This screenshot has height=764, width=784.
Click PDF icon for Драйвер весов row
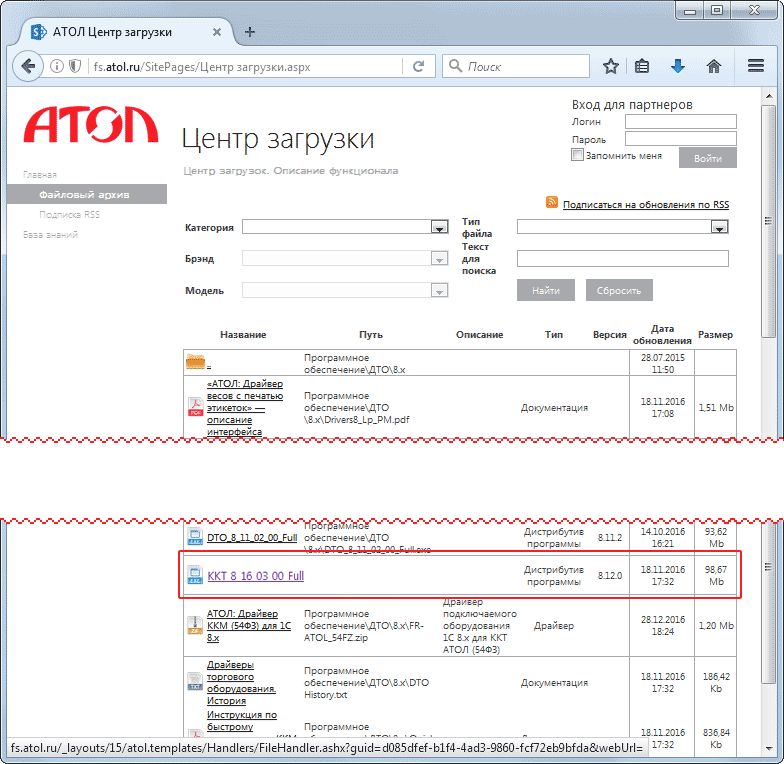(195, 406)
